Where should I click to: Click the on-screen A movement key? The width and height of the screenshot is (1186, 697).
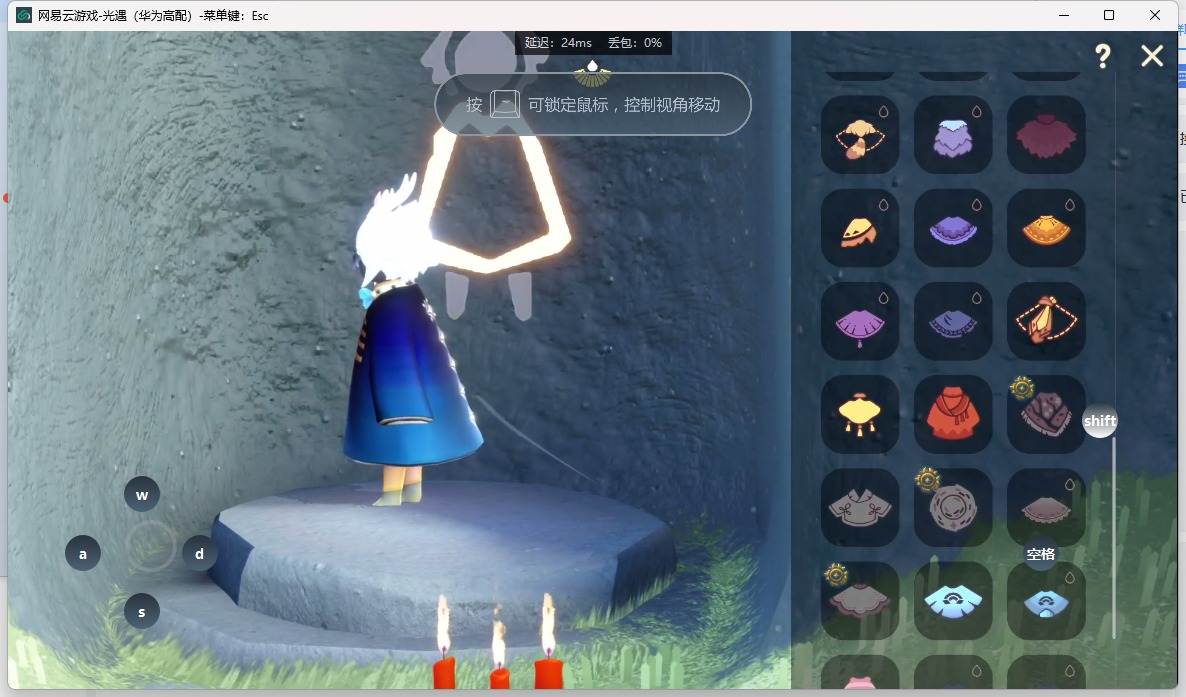pyautogui.click(x=83, y=553)
